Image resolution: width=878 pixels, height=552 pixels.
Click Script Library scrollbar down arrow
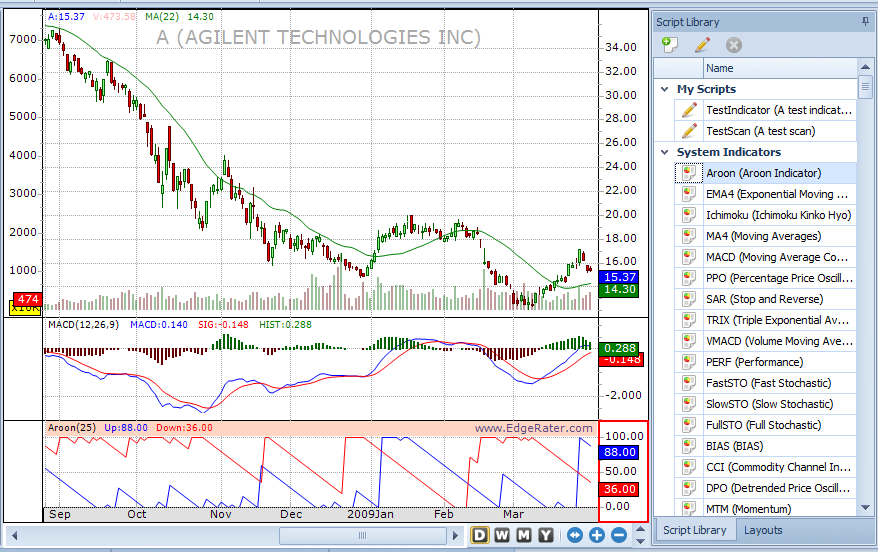coord(865,508)
